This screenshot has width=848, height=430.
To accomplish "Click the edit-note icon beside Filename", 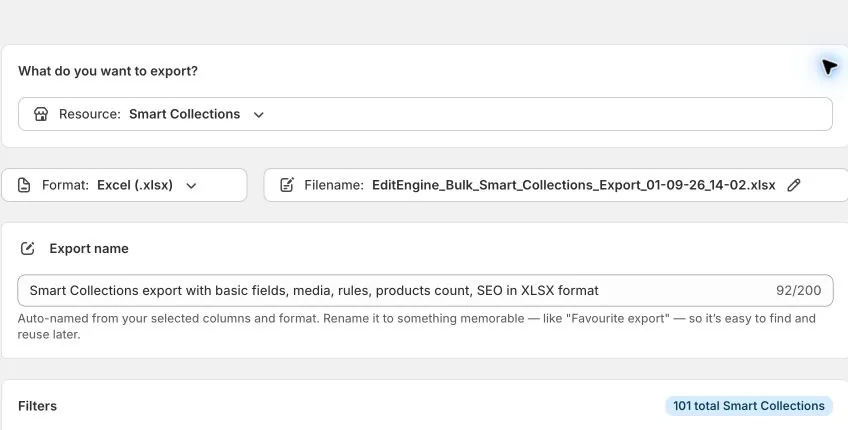I will click(x=287, y=185).
